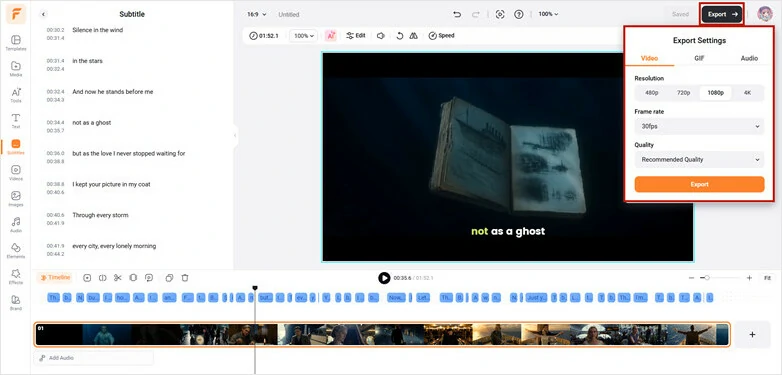Open the Edit adjustments button
The image size is (782, 375).
tap(356, 35)
